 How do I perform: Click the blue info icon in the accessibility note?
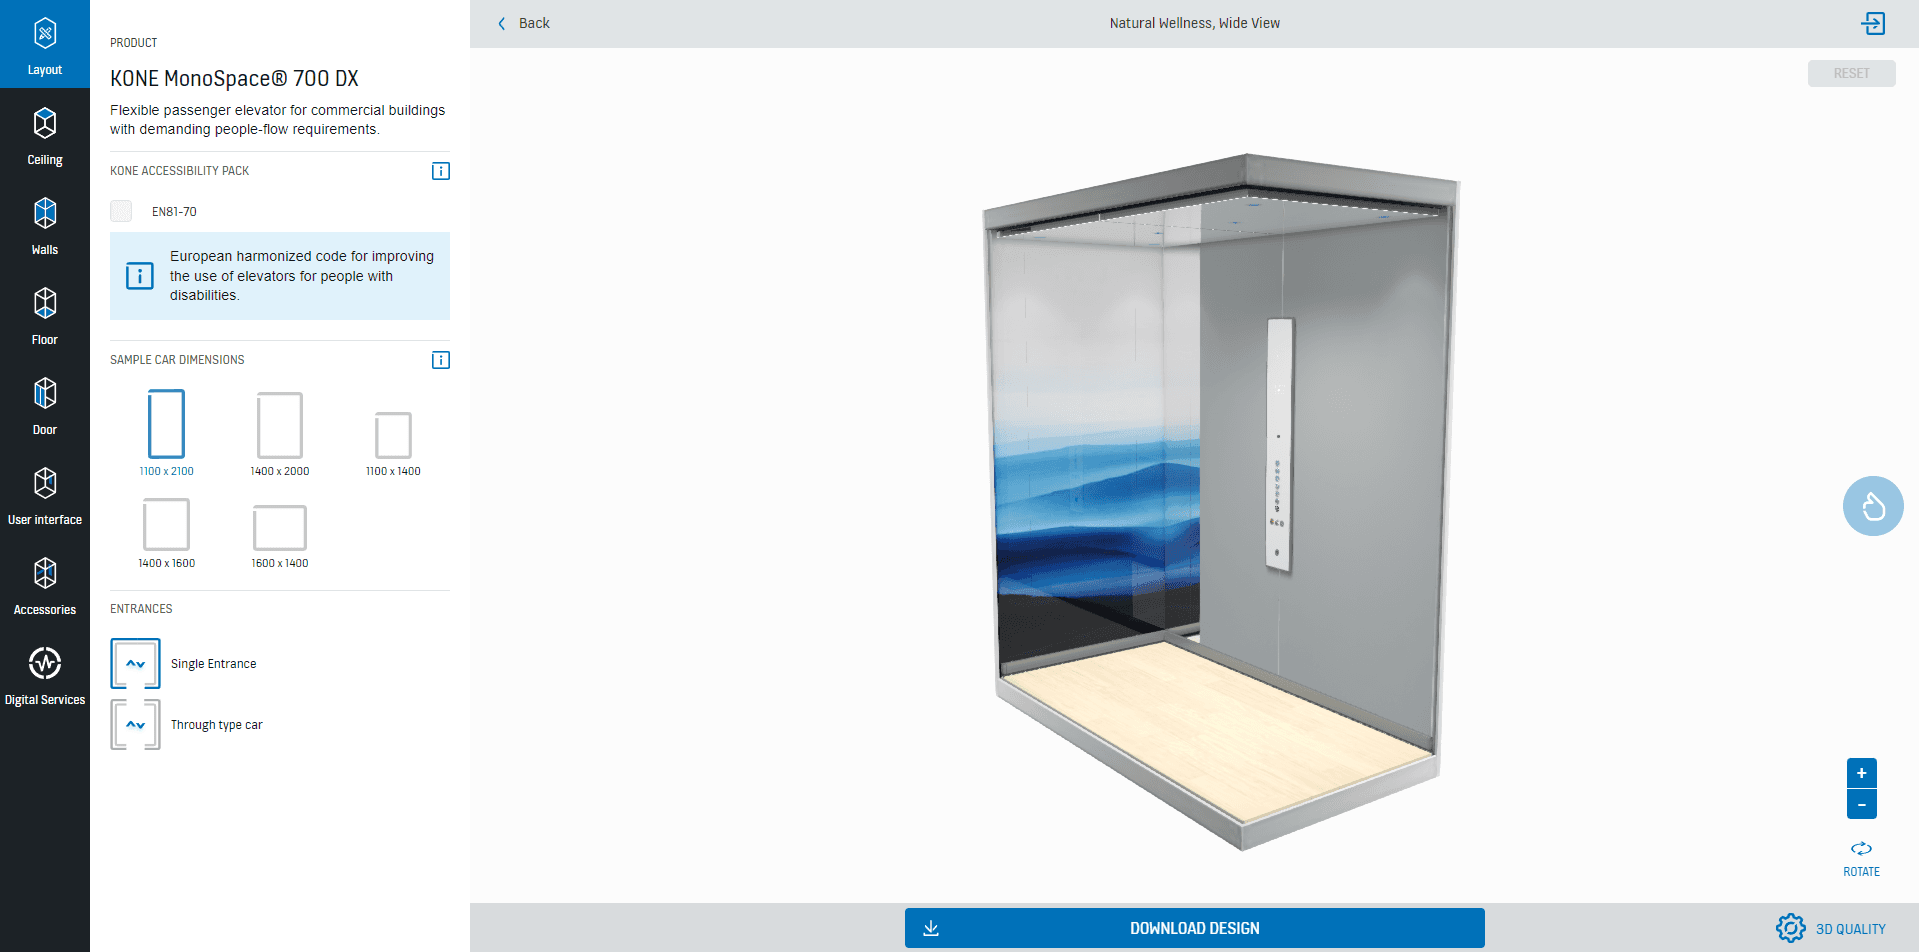(140, 276)
